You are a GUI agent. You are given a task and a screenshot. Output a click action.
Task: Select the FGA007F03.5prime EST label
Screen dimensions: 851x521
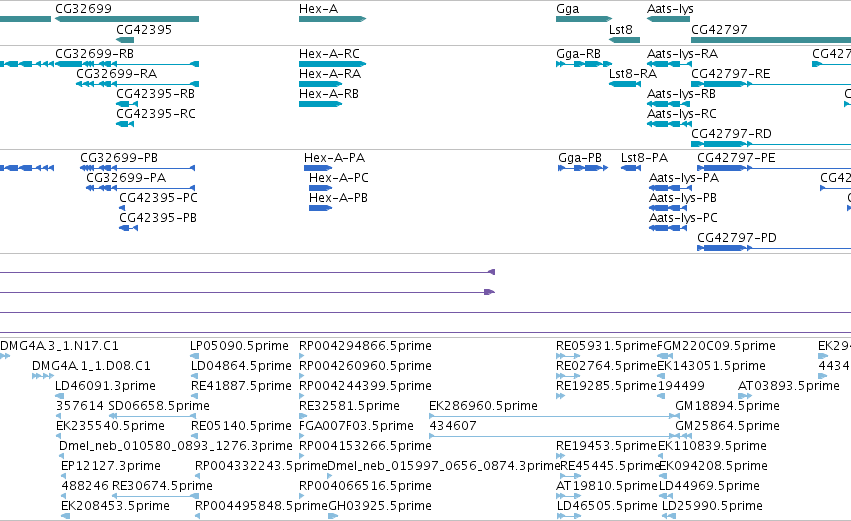pos(357,427)
